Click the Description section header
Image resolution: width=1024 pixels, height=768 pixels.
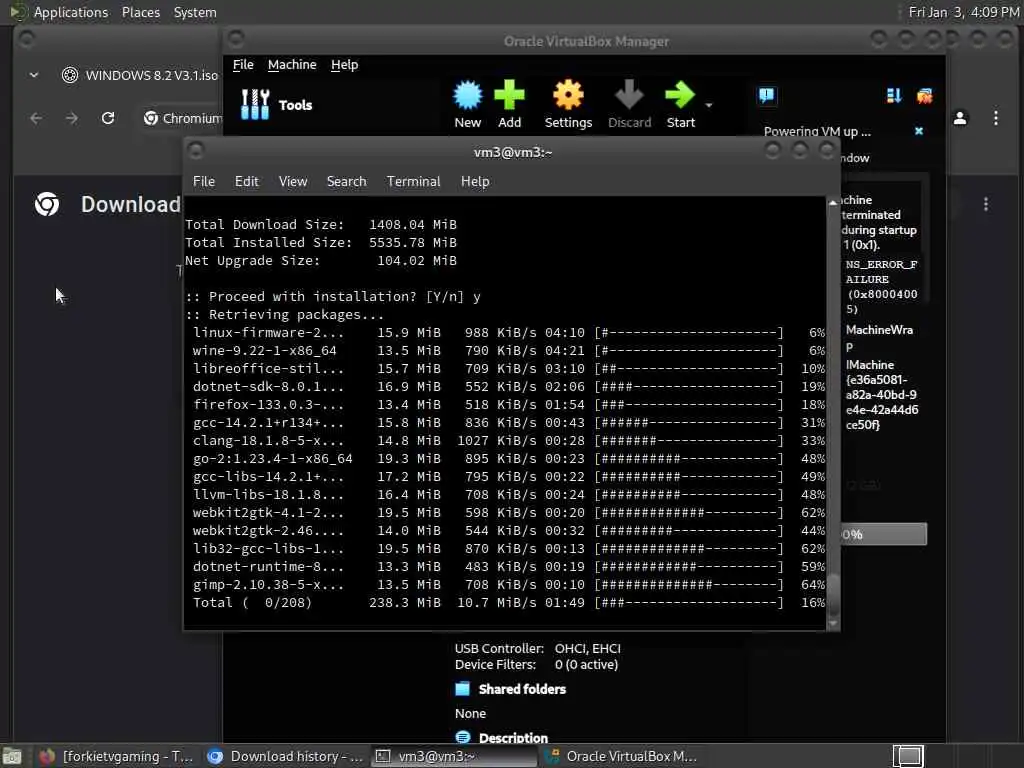coord(513,738)
